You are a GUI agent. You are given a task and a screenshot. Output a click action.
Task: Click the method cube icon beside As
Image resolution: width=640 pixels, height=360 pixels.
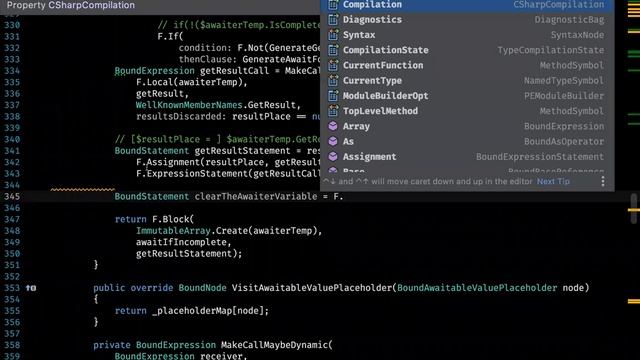point(333,141)
